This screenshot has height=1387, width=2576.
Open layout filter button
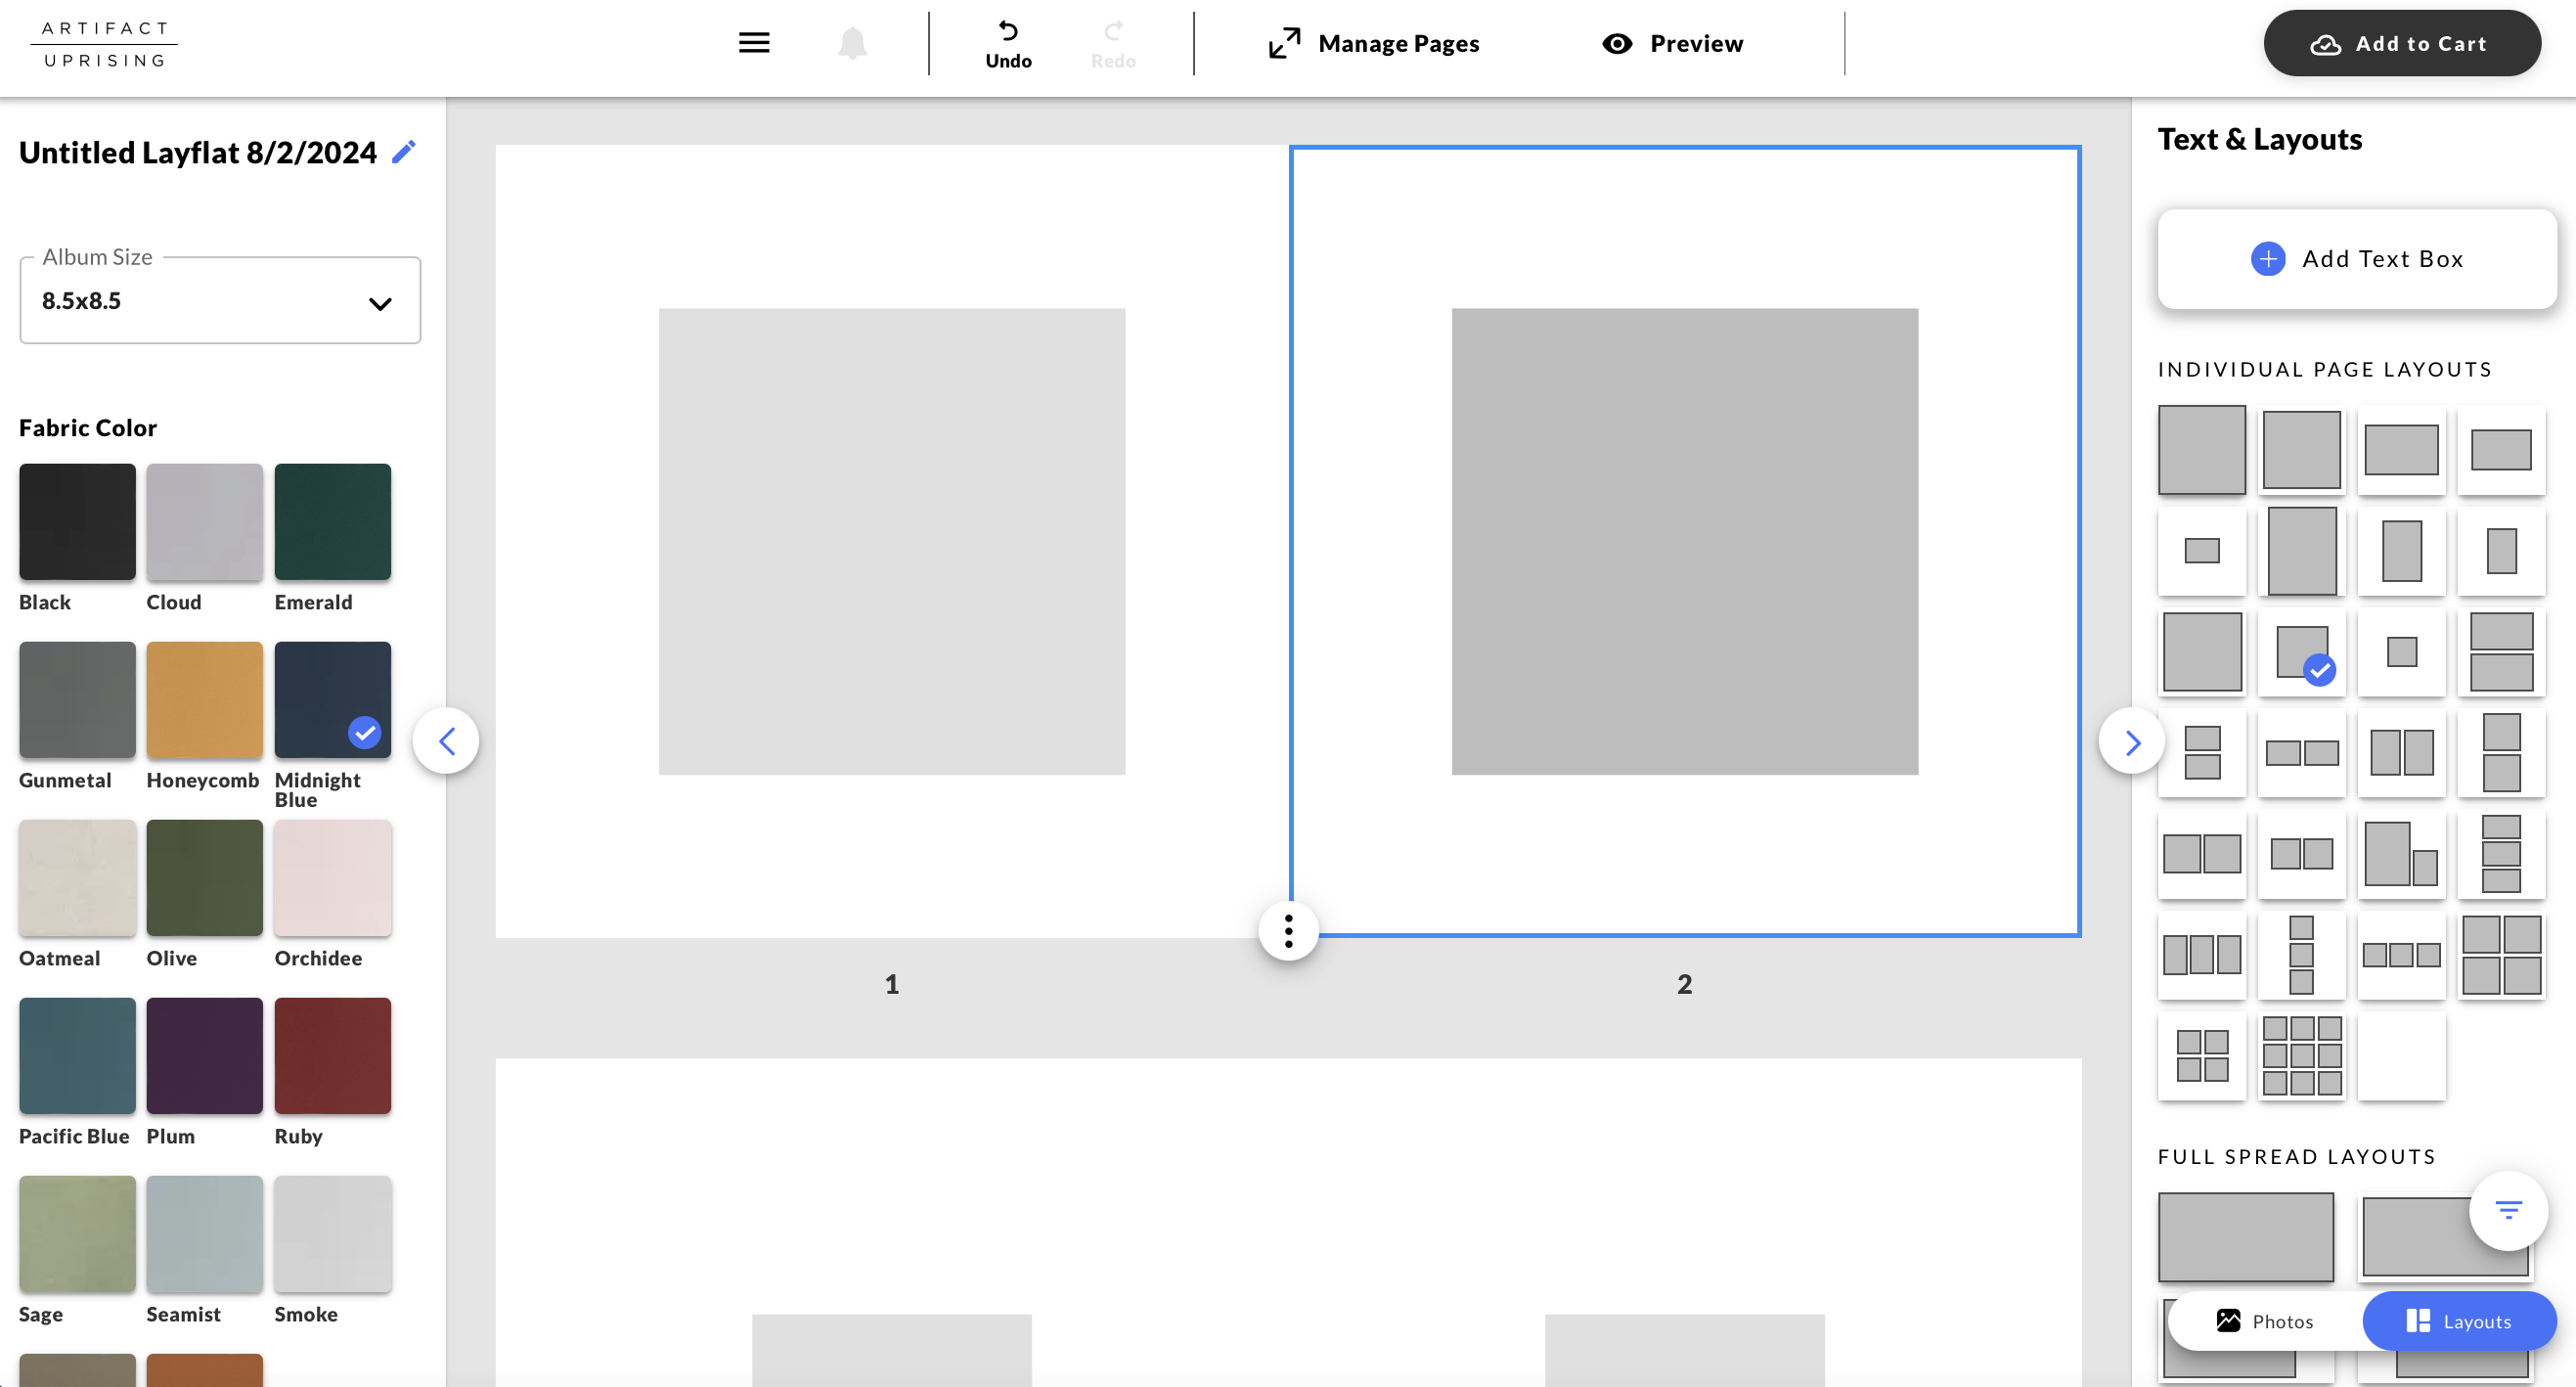pyautogui.click(x=2508, y=1210)
